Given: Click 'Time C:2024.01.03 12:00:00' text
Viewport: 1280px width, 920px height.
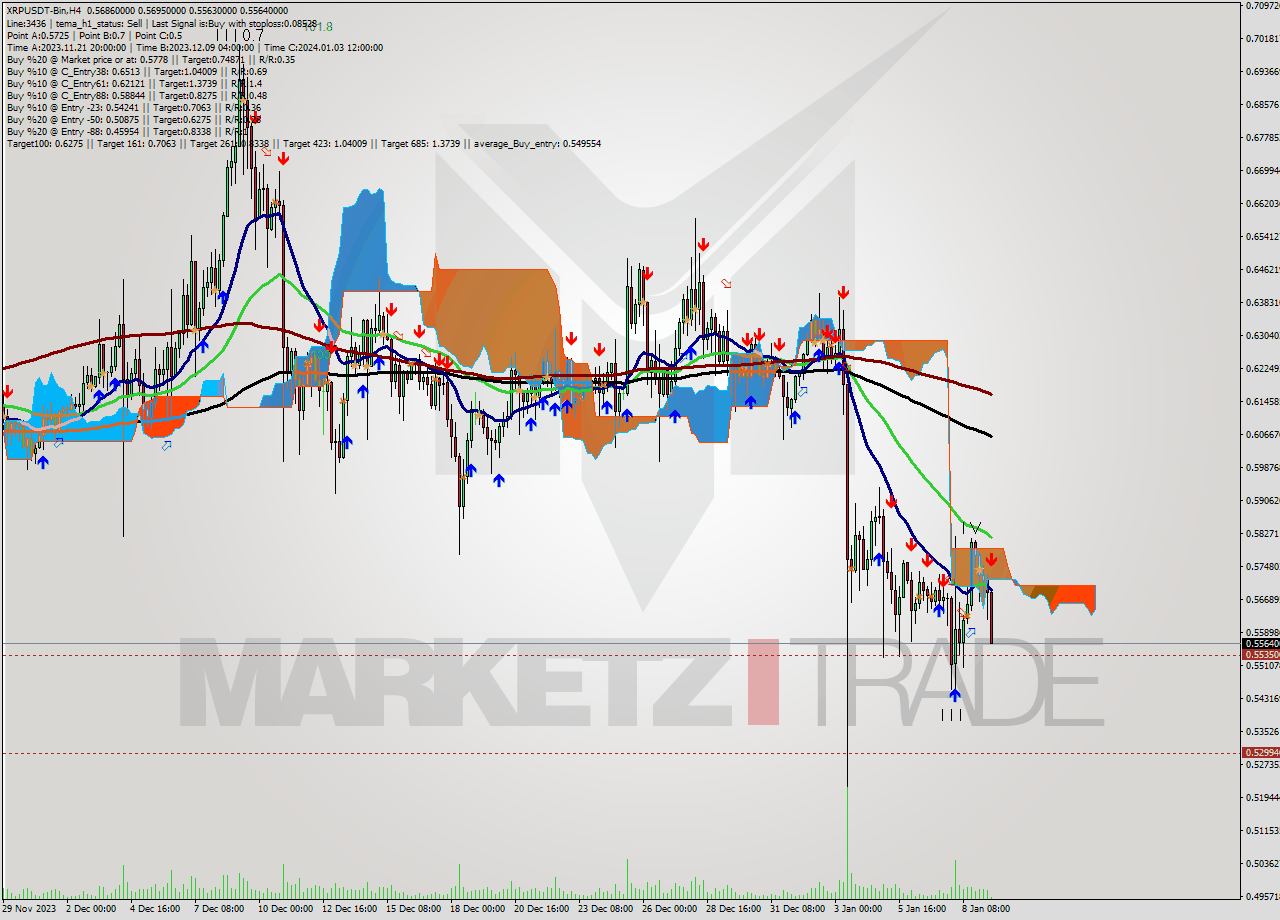Looking at the screenshot, I should point(324,47).
